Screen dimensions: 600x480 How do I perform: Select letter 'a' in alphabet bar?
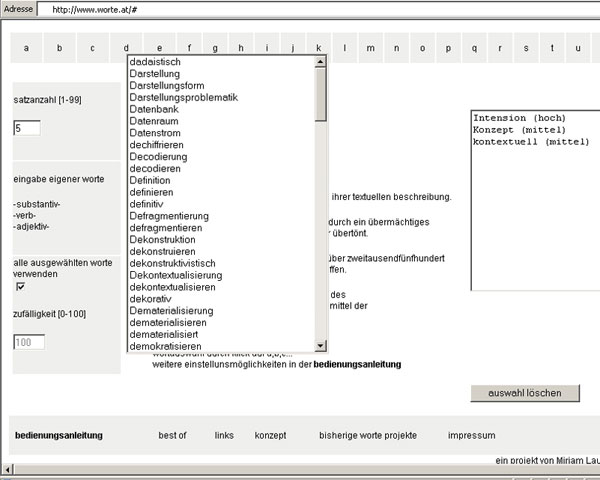coord(26,47)
